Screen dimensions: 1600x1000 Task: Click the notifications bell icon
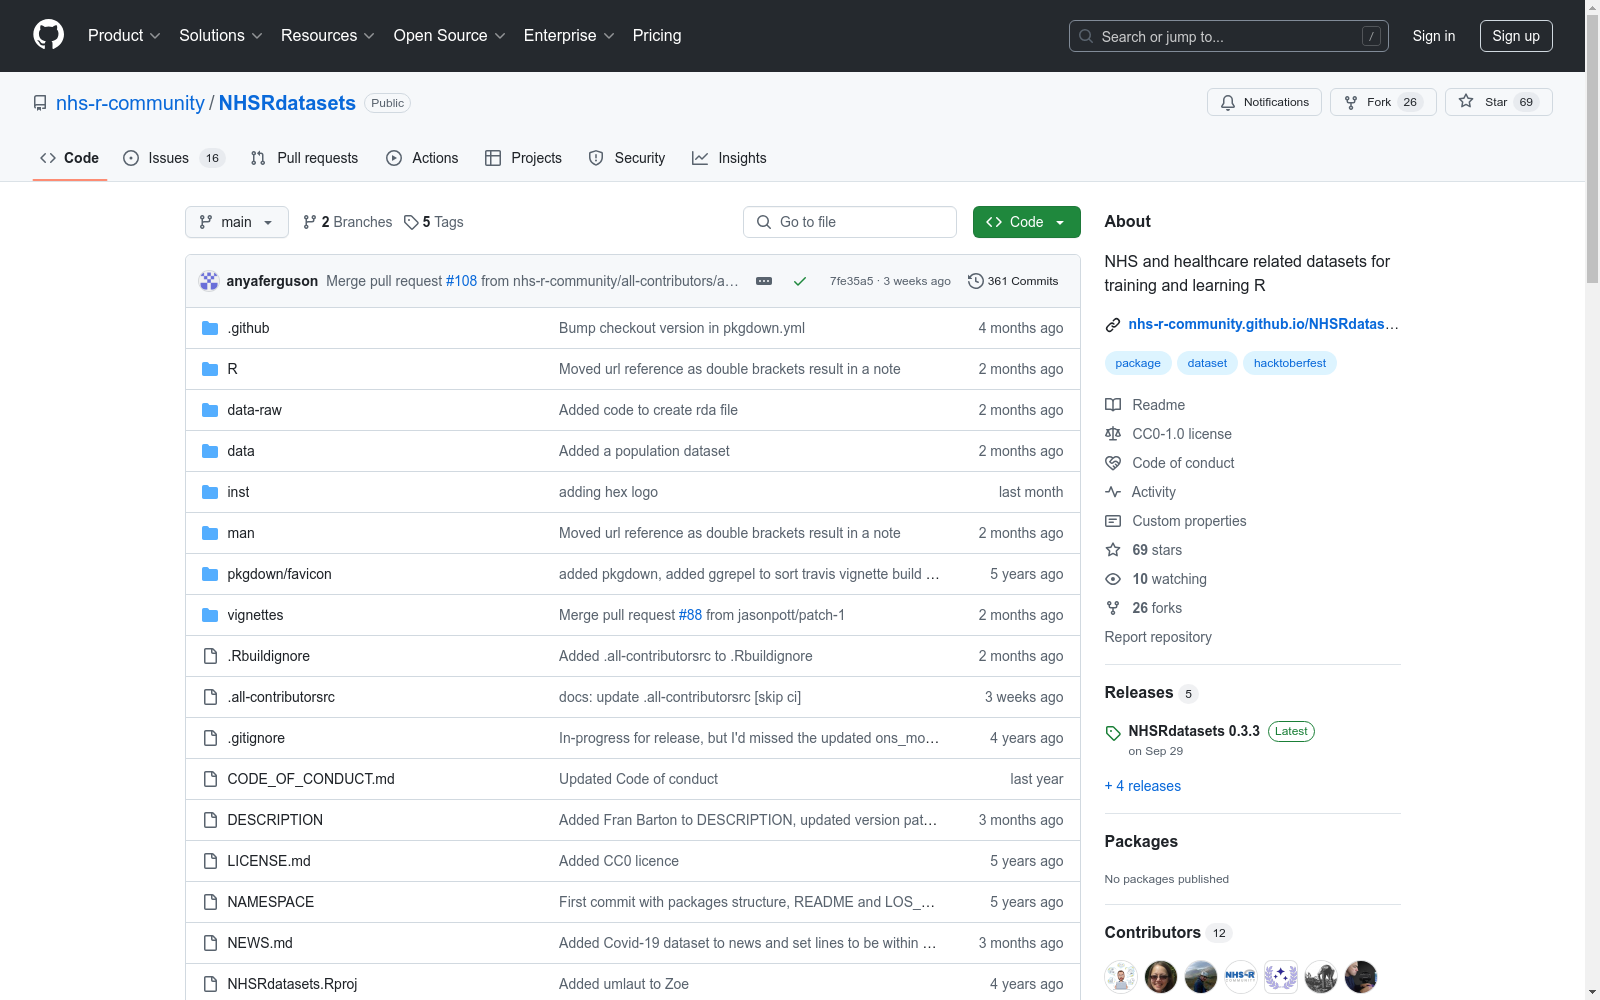(x=1228, y=102)
